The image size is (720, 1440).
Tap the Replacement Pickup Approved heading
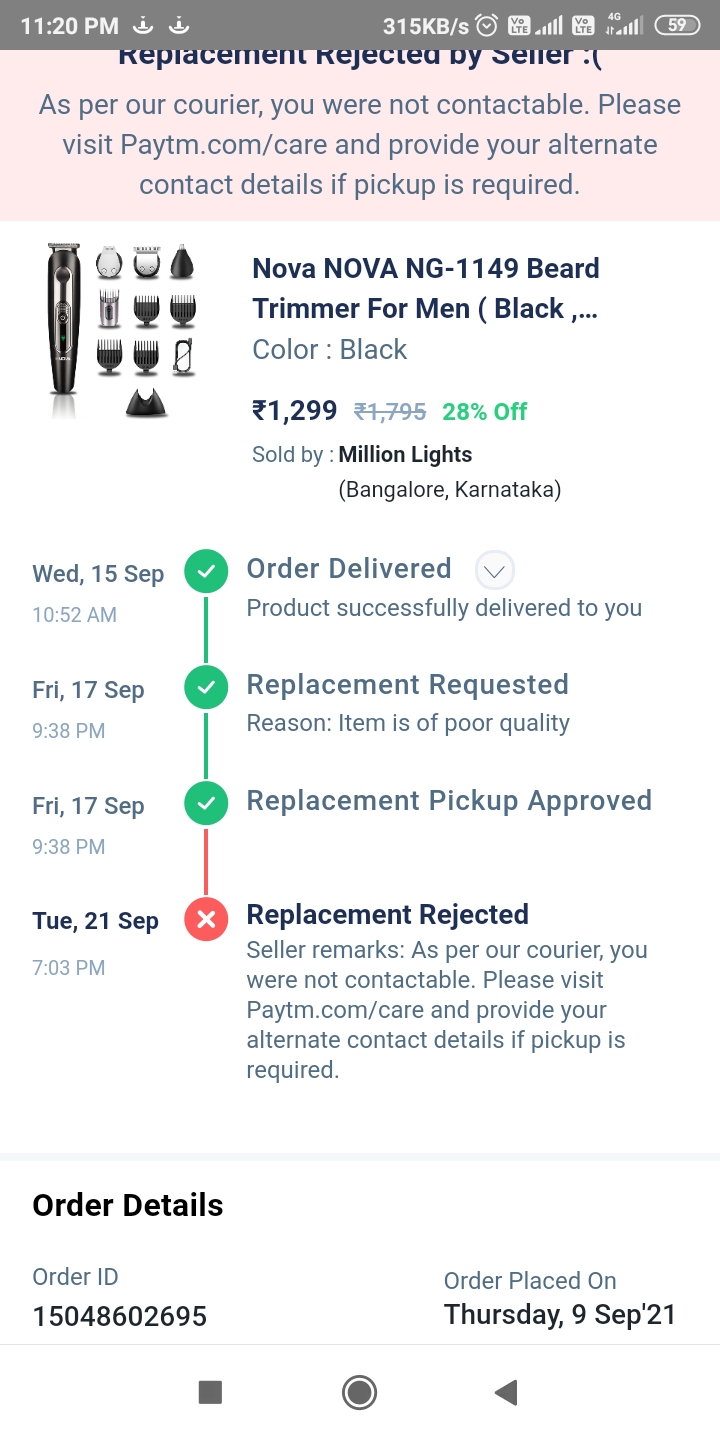click(x=449, y=801)
